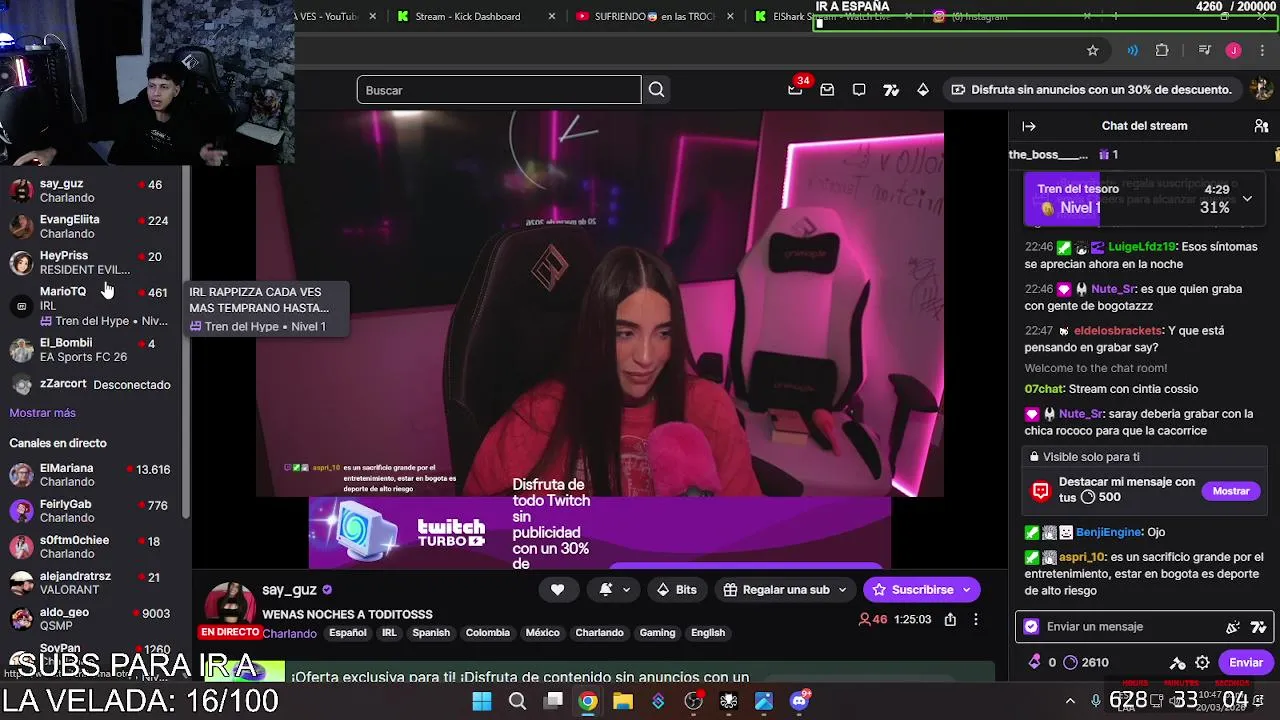The width and height of the screenshot is (1280, 720).
Task: Open Google Chrome from the taskbar
Action: pos(588,701)
